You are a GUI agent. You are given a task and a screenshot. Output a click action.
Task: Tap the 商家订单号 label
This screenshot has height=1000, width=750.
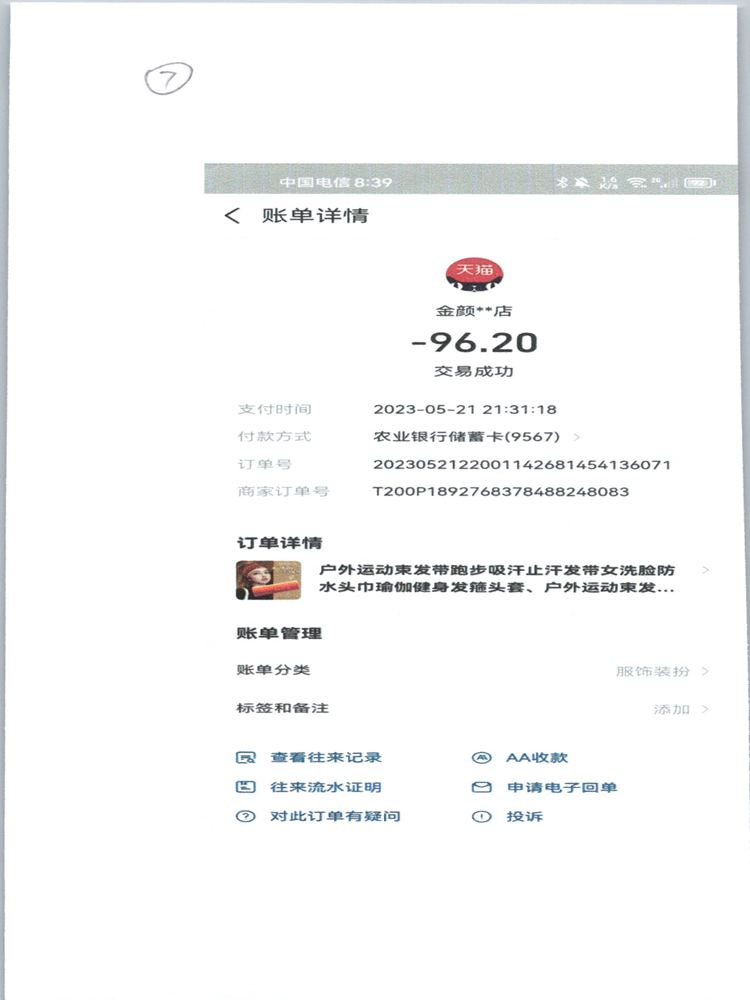[x=283, y=492]
